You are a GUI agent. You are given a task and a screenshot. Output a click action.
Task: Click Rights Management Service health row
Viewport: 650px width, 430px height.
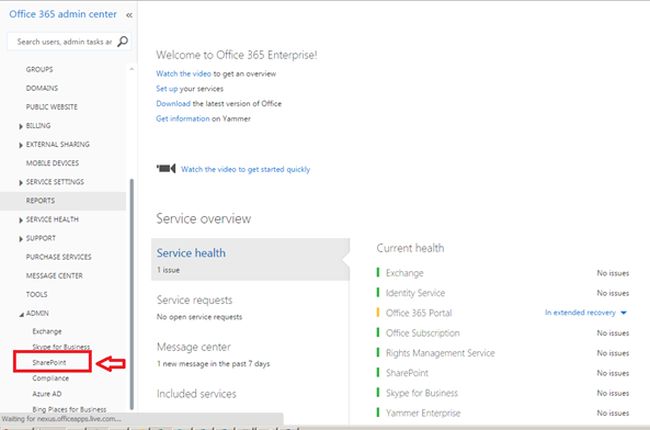(502, 353)
